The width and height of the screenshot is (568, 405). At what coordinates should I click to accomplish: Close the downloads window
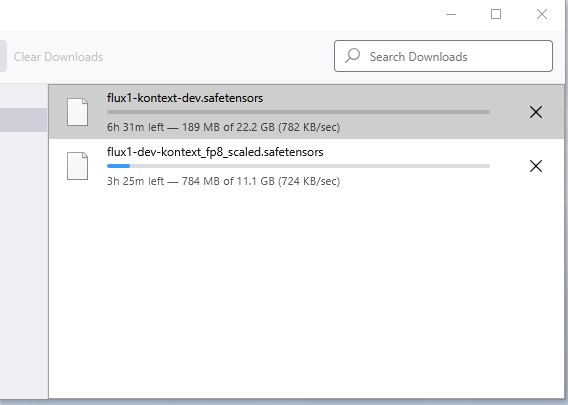[542, 14]
